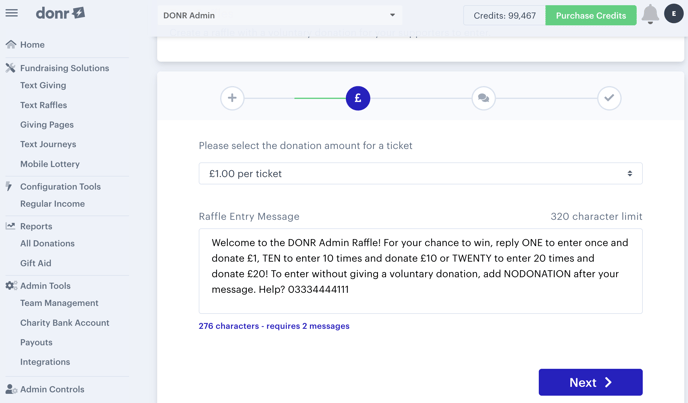Screen dimensions: 688x403
Task: Click the Next button
Action: click(591, 382)
